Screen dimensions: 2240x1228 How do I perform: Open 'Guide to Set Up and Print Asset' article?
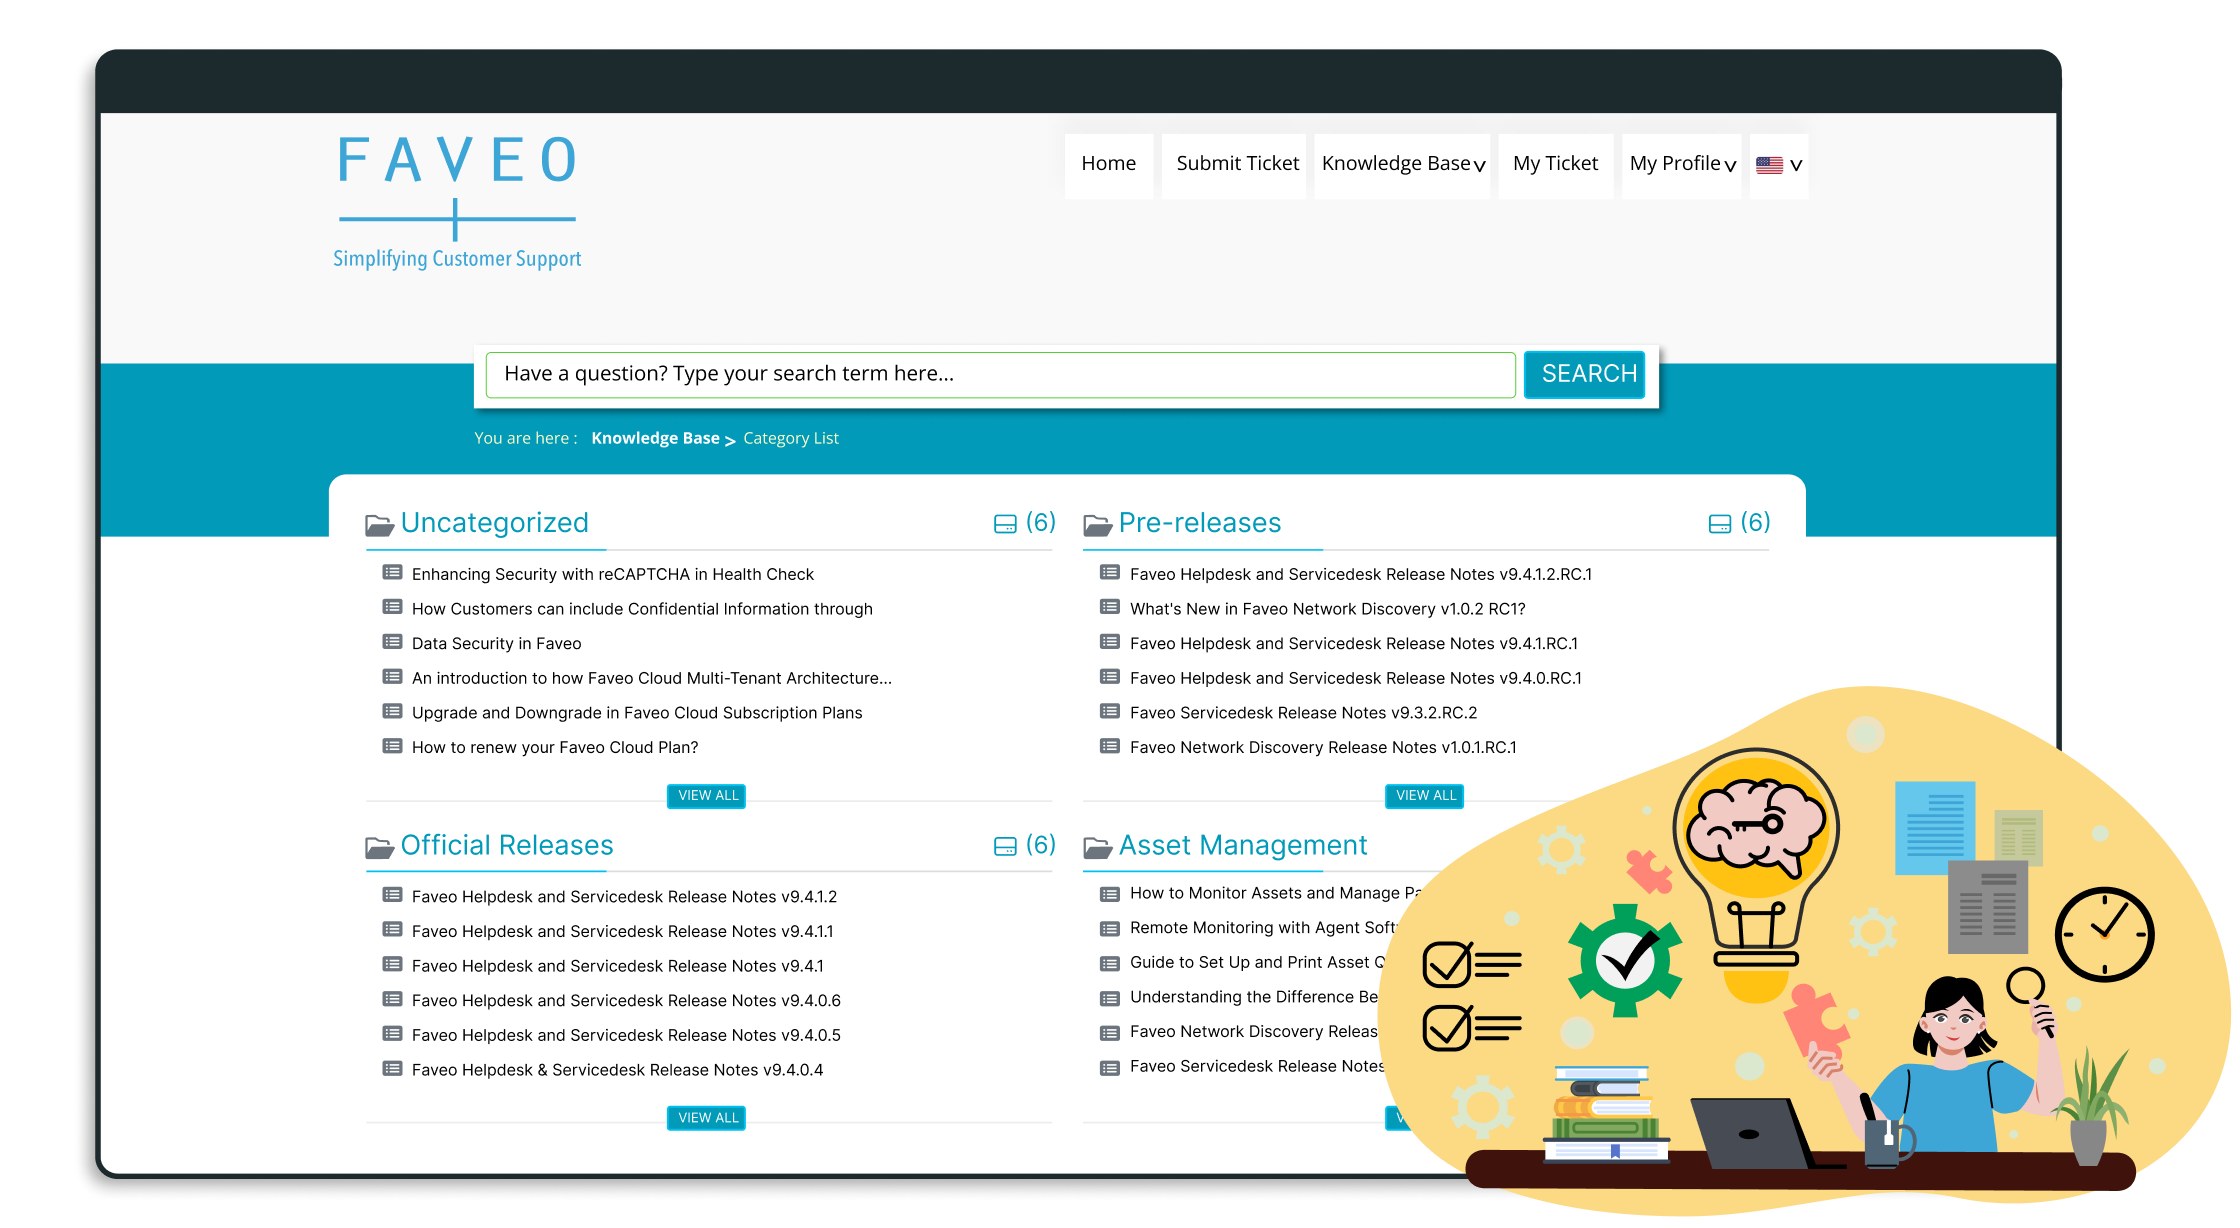tap(1258, 962)
